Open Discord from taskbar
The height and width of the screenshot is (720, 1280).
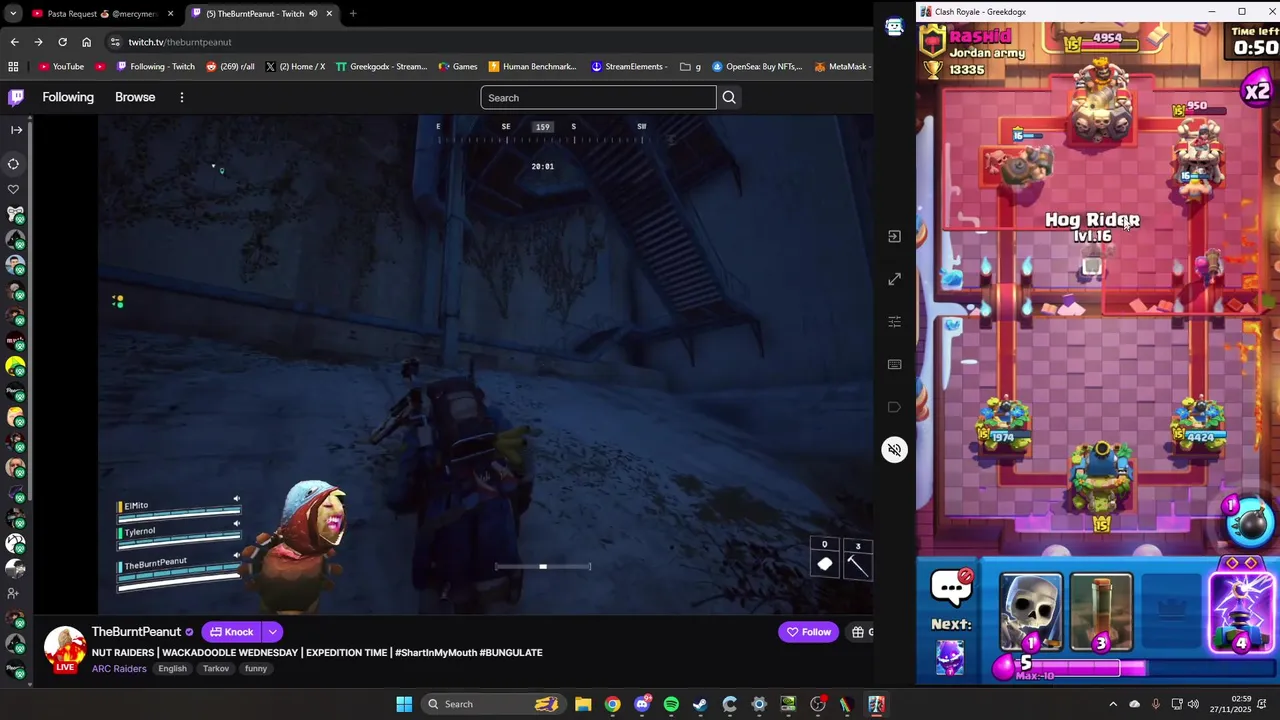[x=642, y=704]
